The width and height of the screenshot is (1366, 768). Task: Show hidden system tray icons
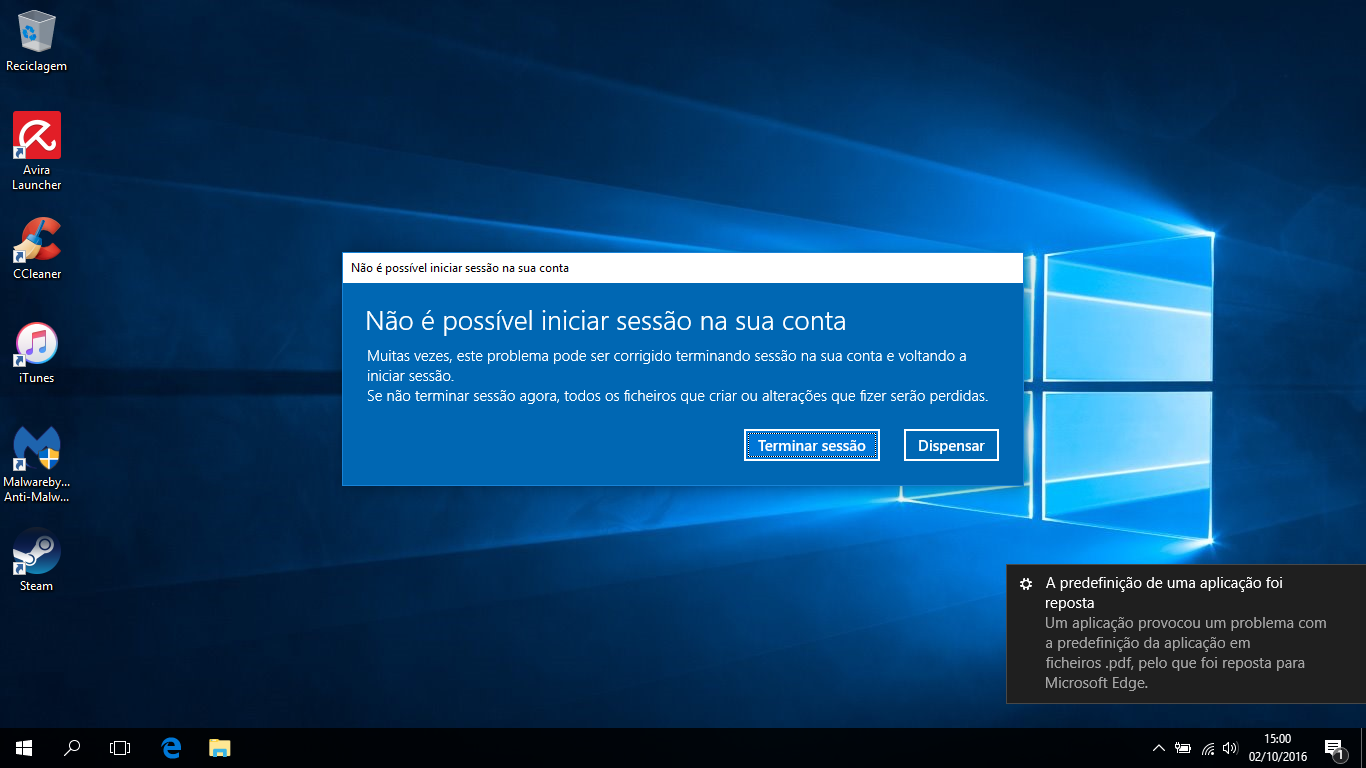pyautogui.click(x=1158, y=748)
